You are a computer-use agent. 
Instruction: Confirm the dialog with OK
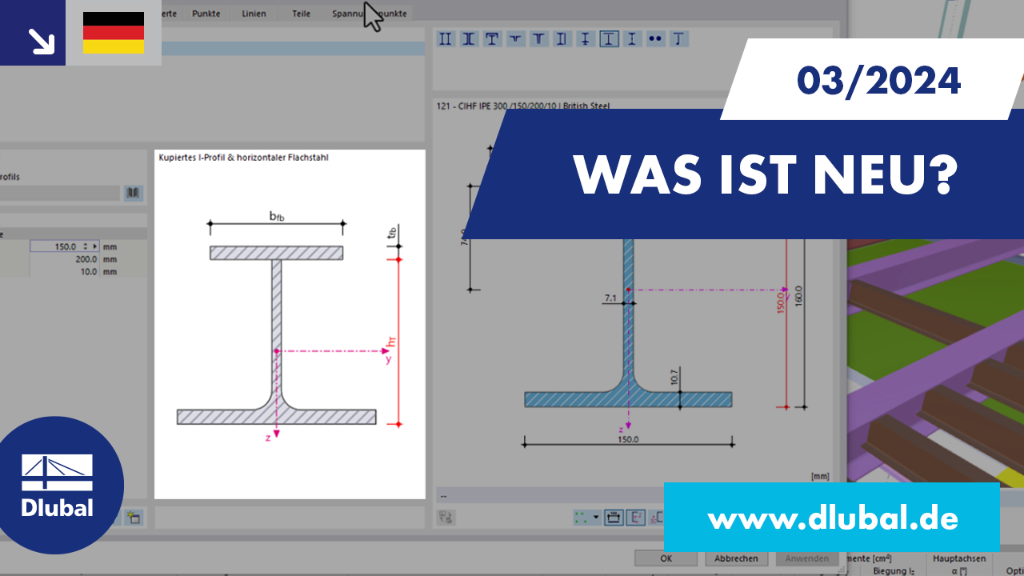point(665,558)
